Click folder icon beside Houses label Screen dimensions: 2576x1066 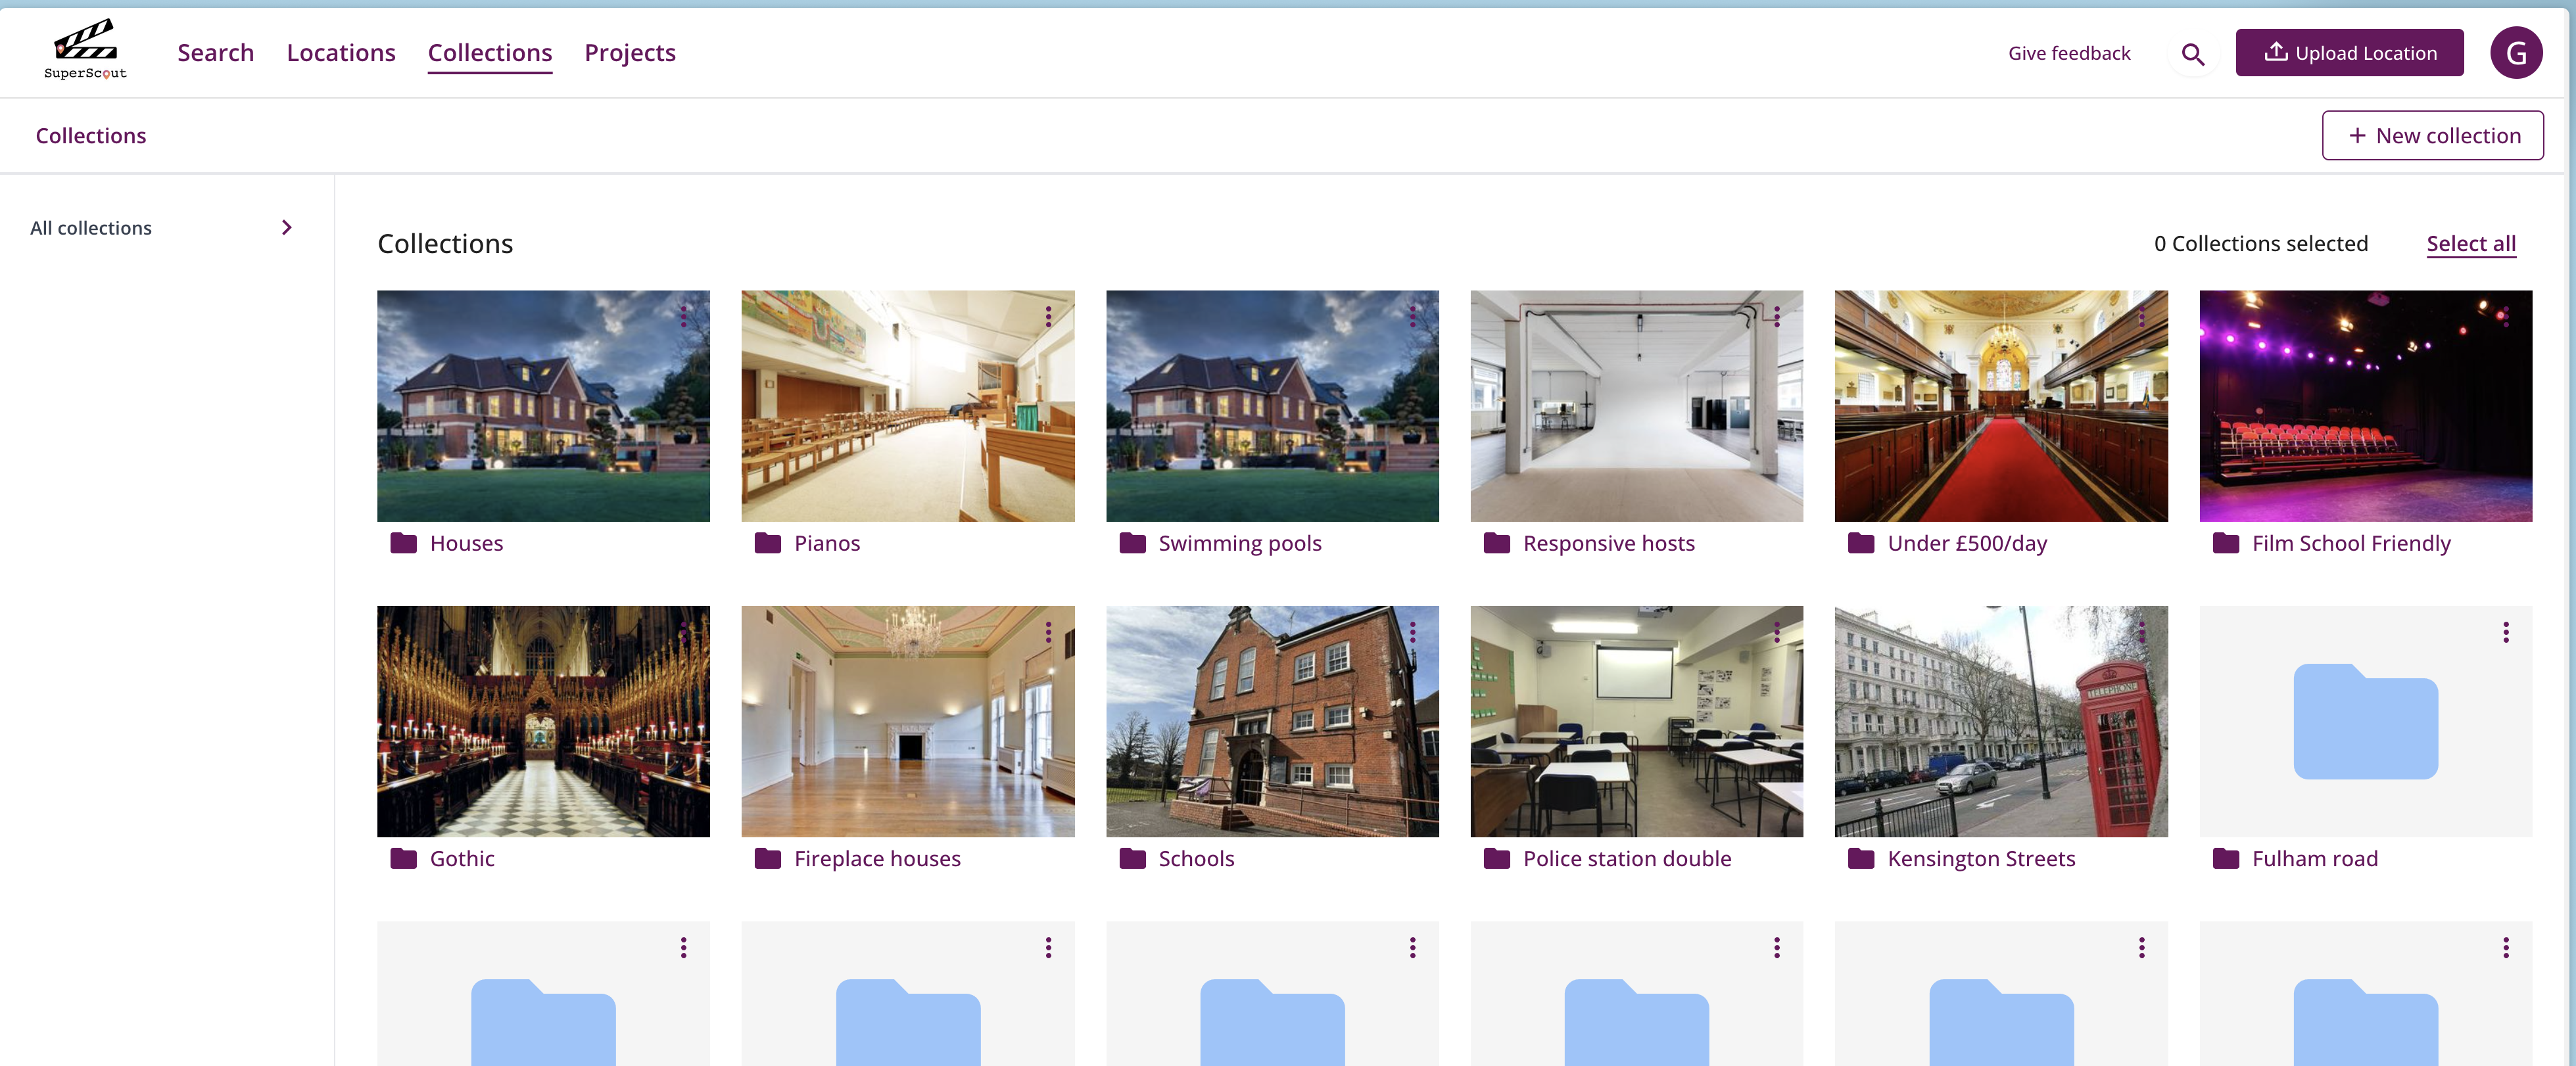(403, 543)
